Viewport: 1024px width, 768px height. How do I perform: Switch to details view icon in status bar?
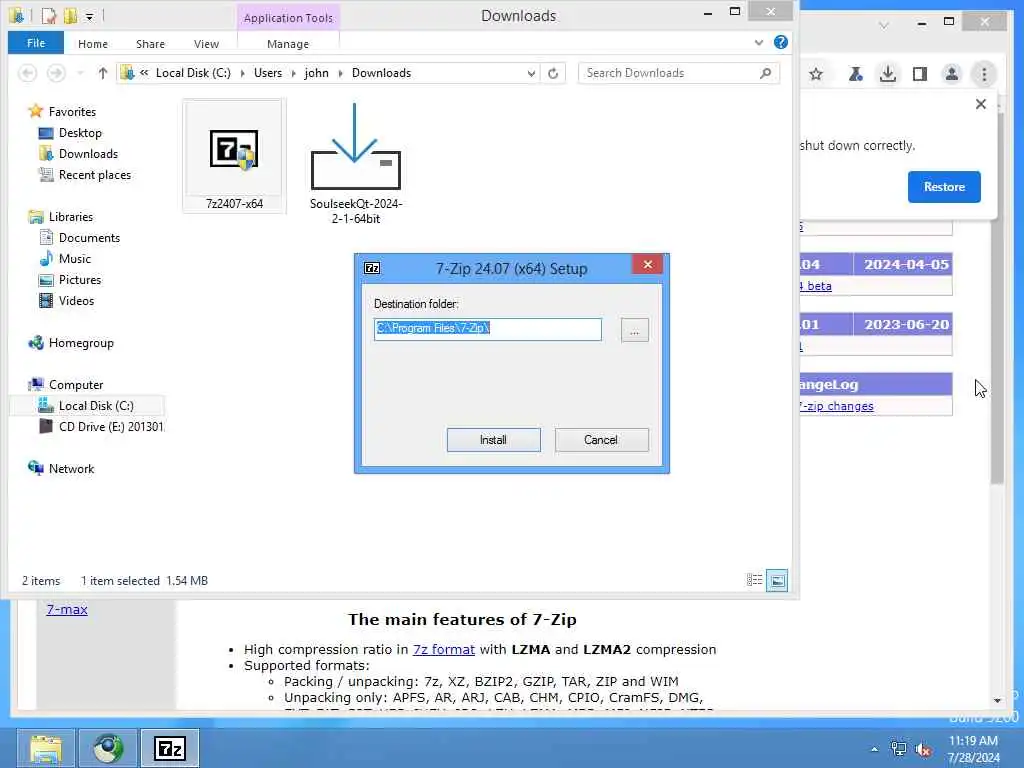click(754, 580)
